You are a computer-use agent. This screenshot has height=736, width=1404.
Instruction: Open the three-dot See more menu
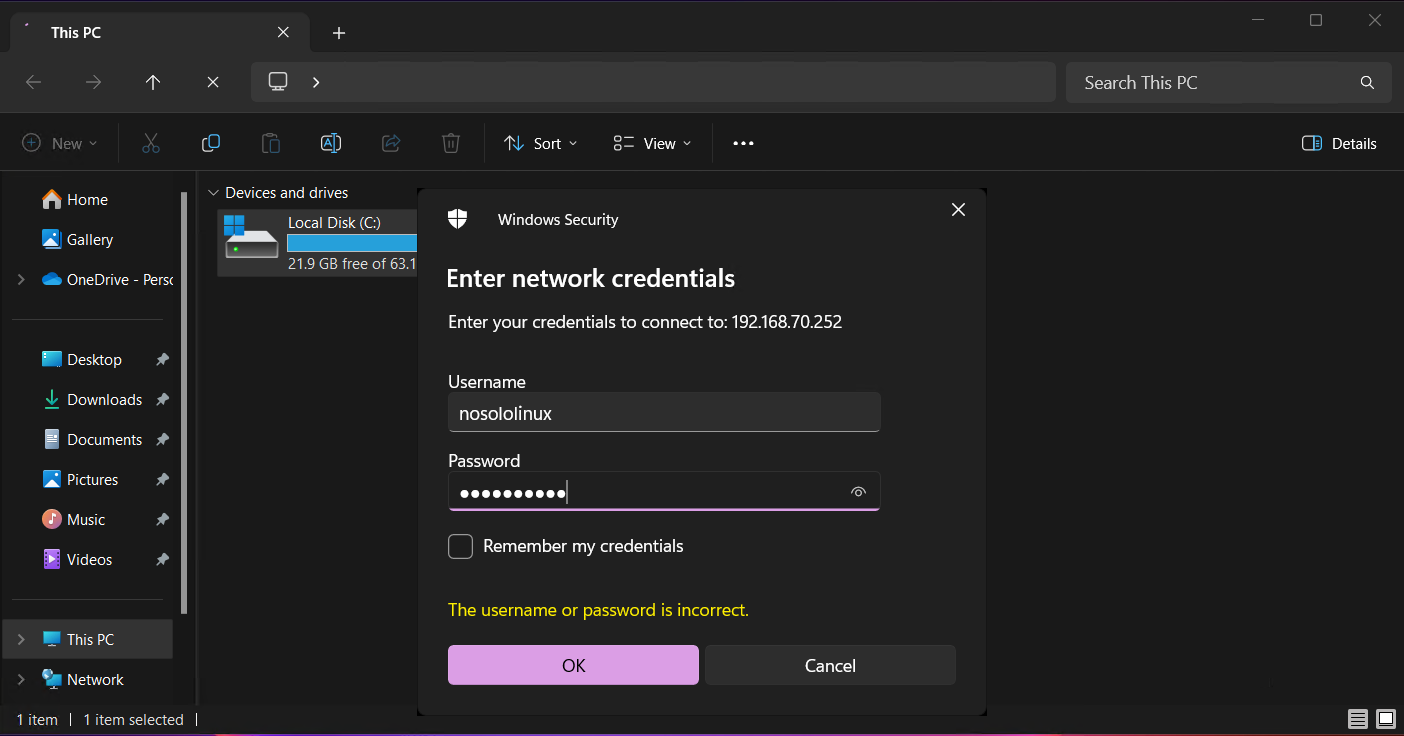coord(743,143)
